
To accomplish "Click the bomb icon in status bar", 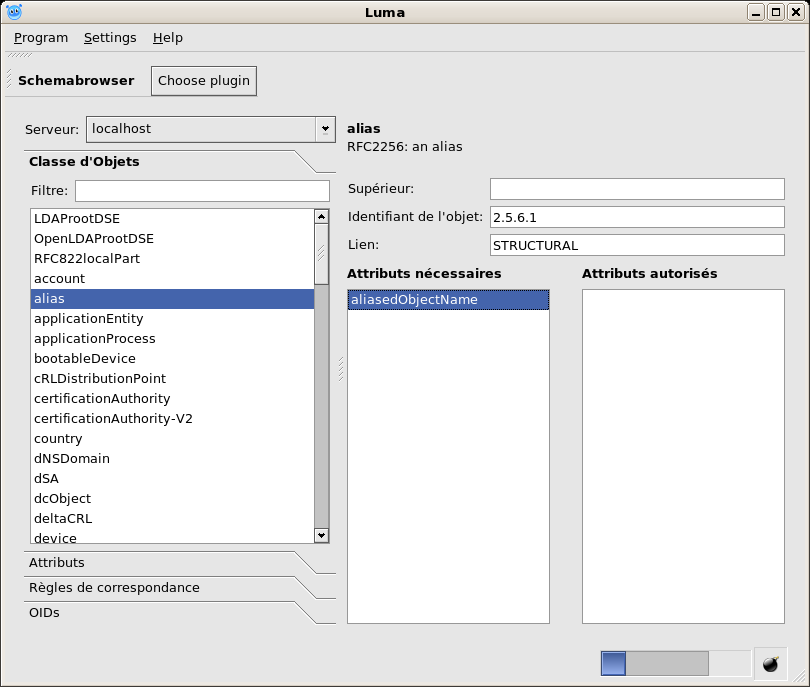I will point(770,664).
